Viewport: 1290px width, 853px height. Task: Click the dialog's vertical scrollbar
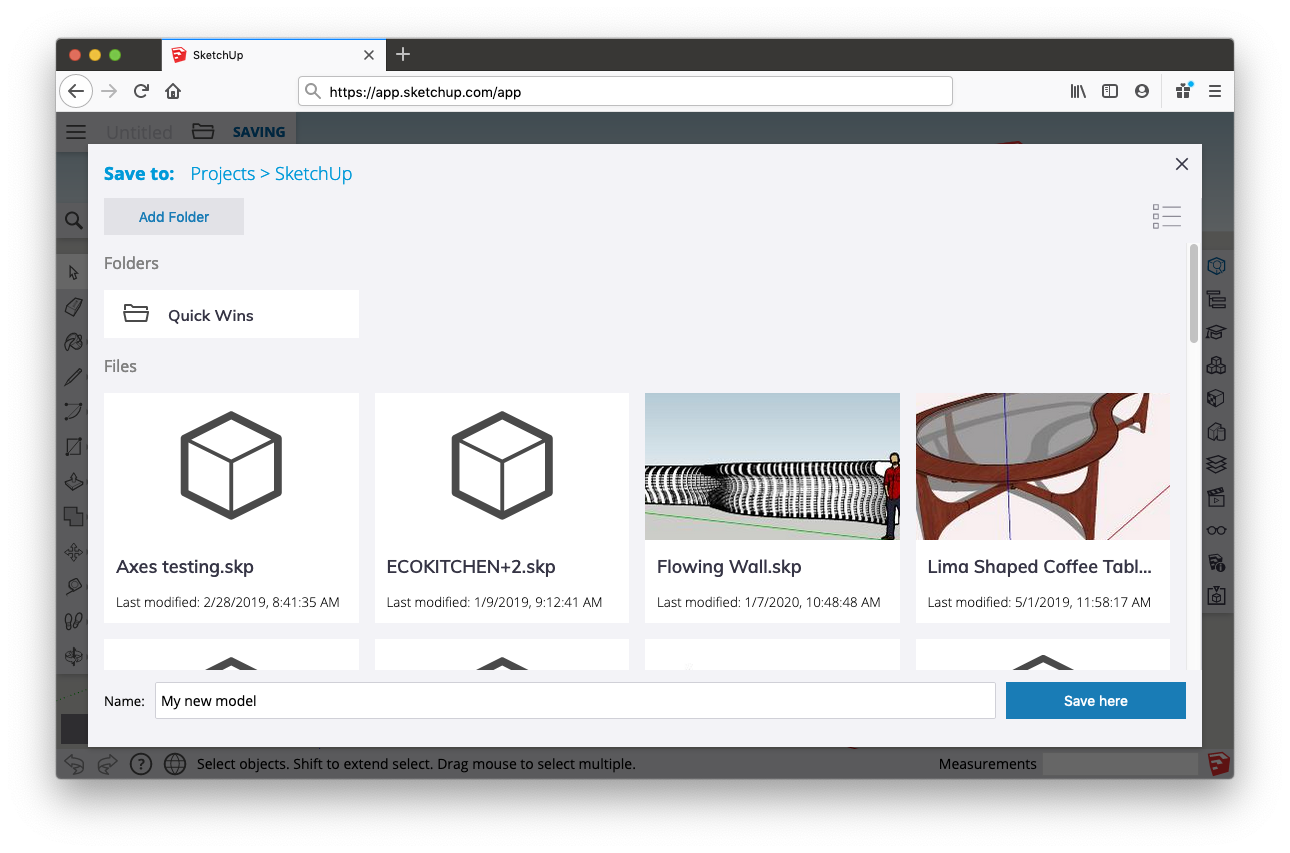pyautogui.click(x=1194, y=293)
